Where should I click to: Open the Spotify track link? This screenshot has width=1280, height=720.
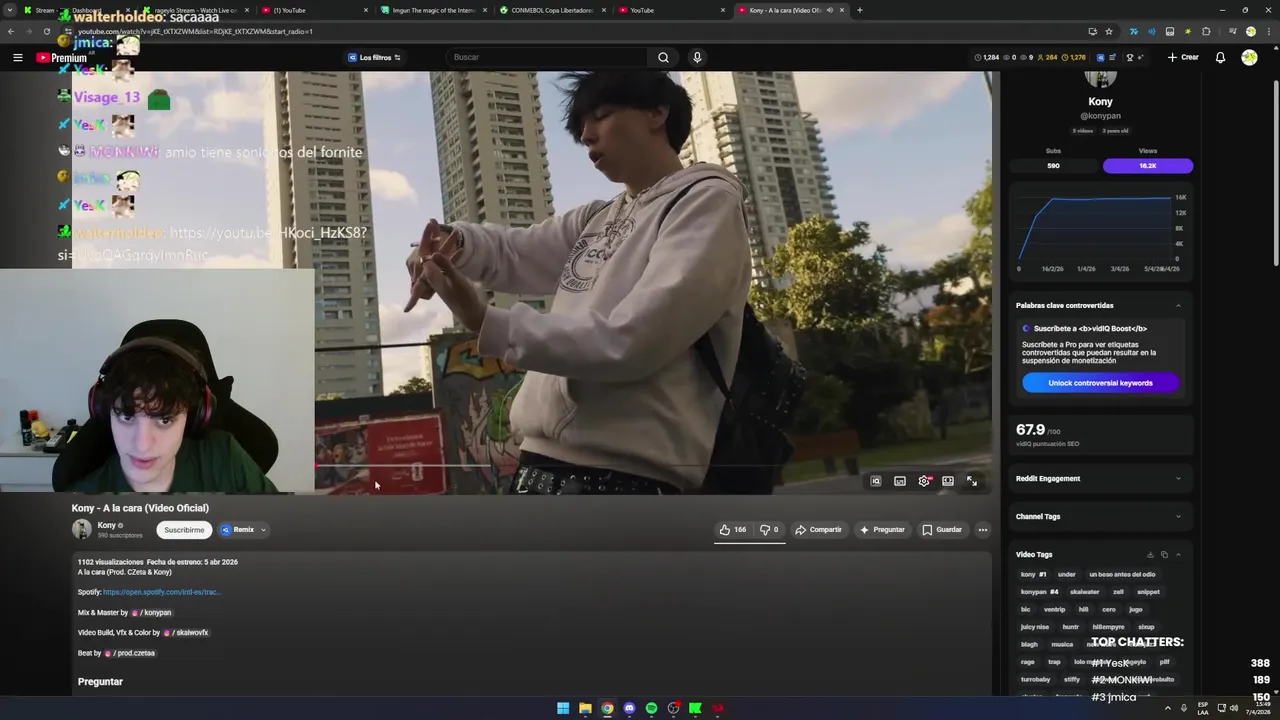pos(161,592)
